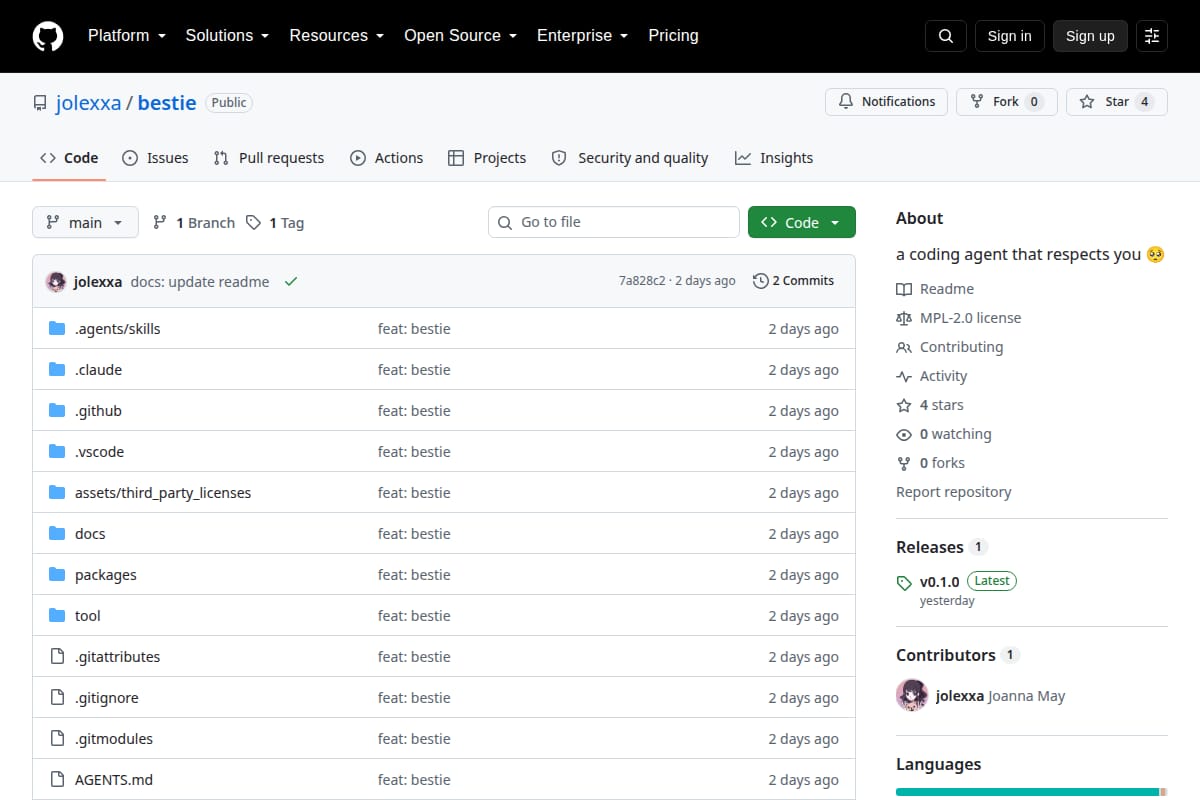Click the license scale icon
Screen dimensions: 1200x800
[x=904, y=318]
